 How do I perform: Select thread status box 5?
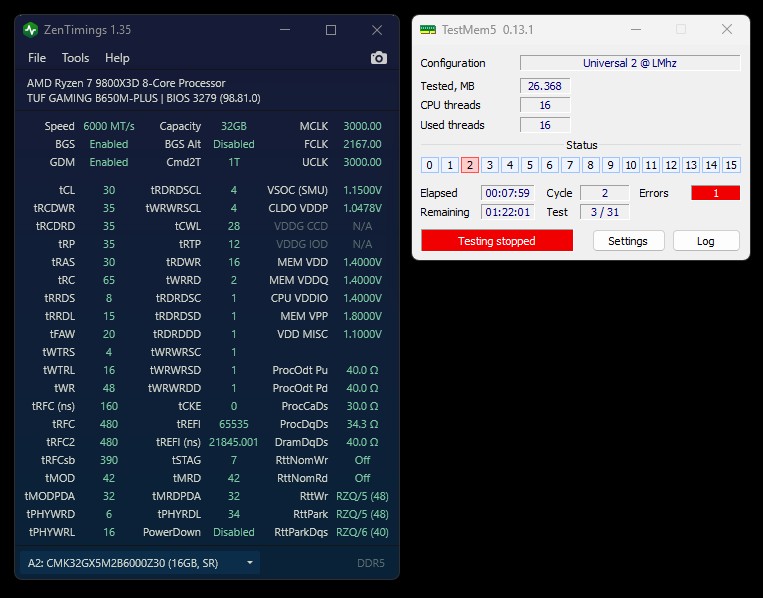[530, 165]
